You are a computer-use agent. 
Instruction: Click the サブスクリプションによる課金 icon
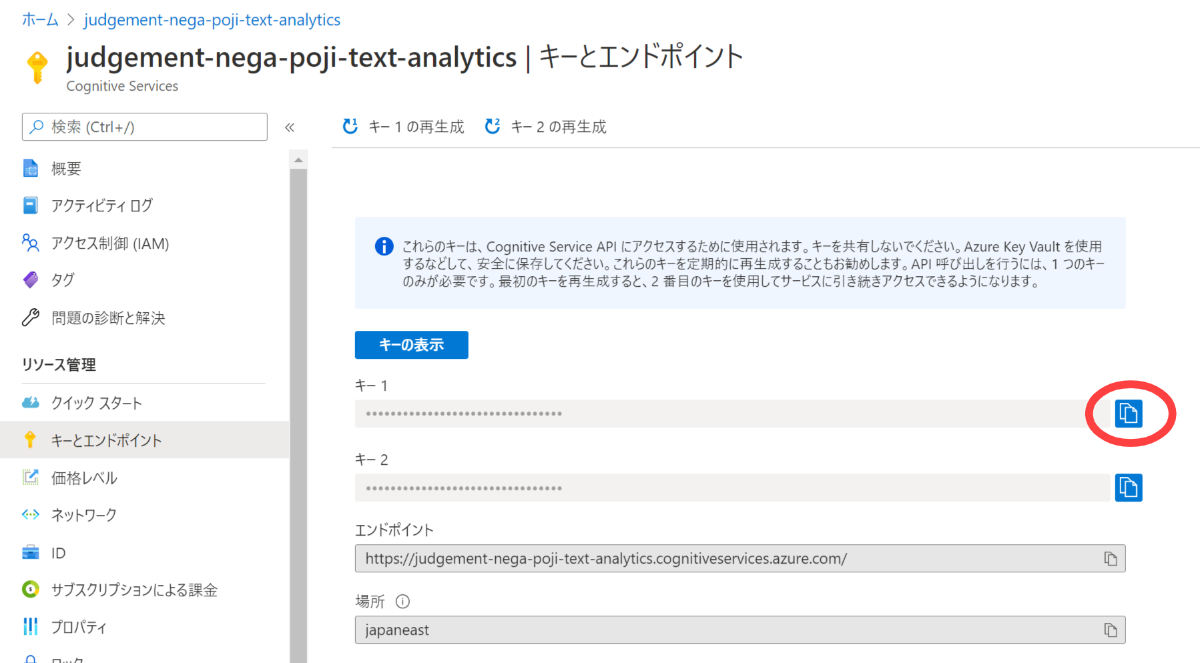pyautogui.click(x=31, y=590)
